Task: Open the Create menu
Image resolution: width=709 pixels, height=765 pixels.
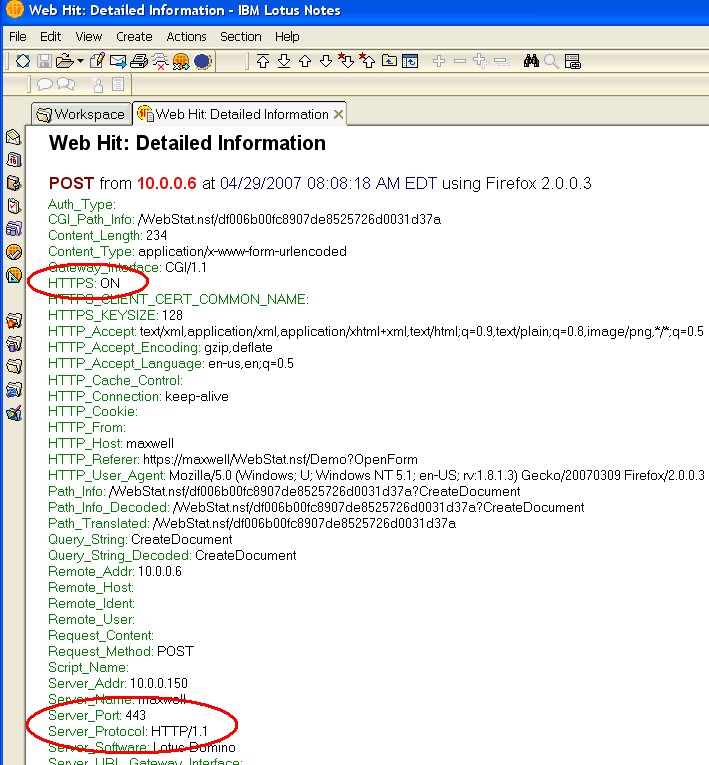Action: click(134, 37)
